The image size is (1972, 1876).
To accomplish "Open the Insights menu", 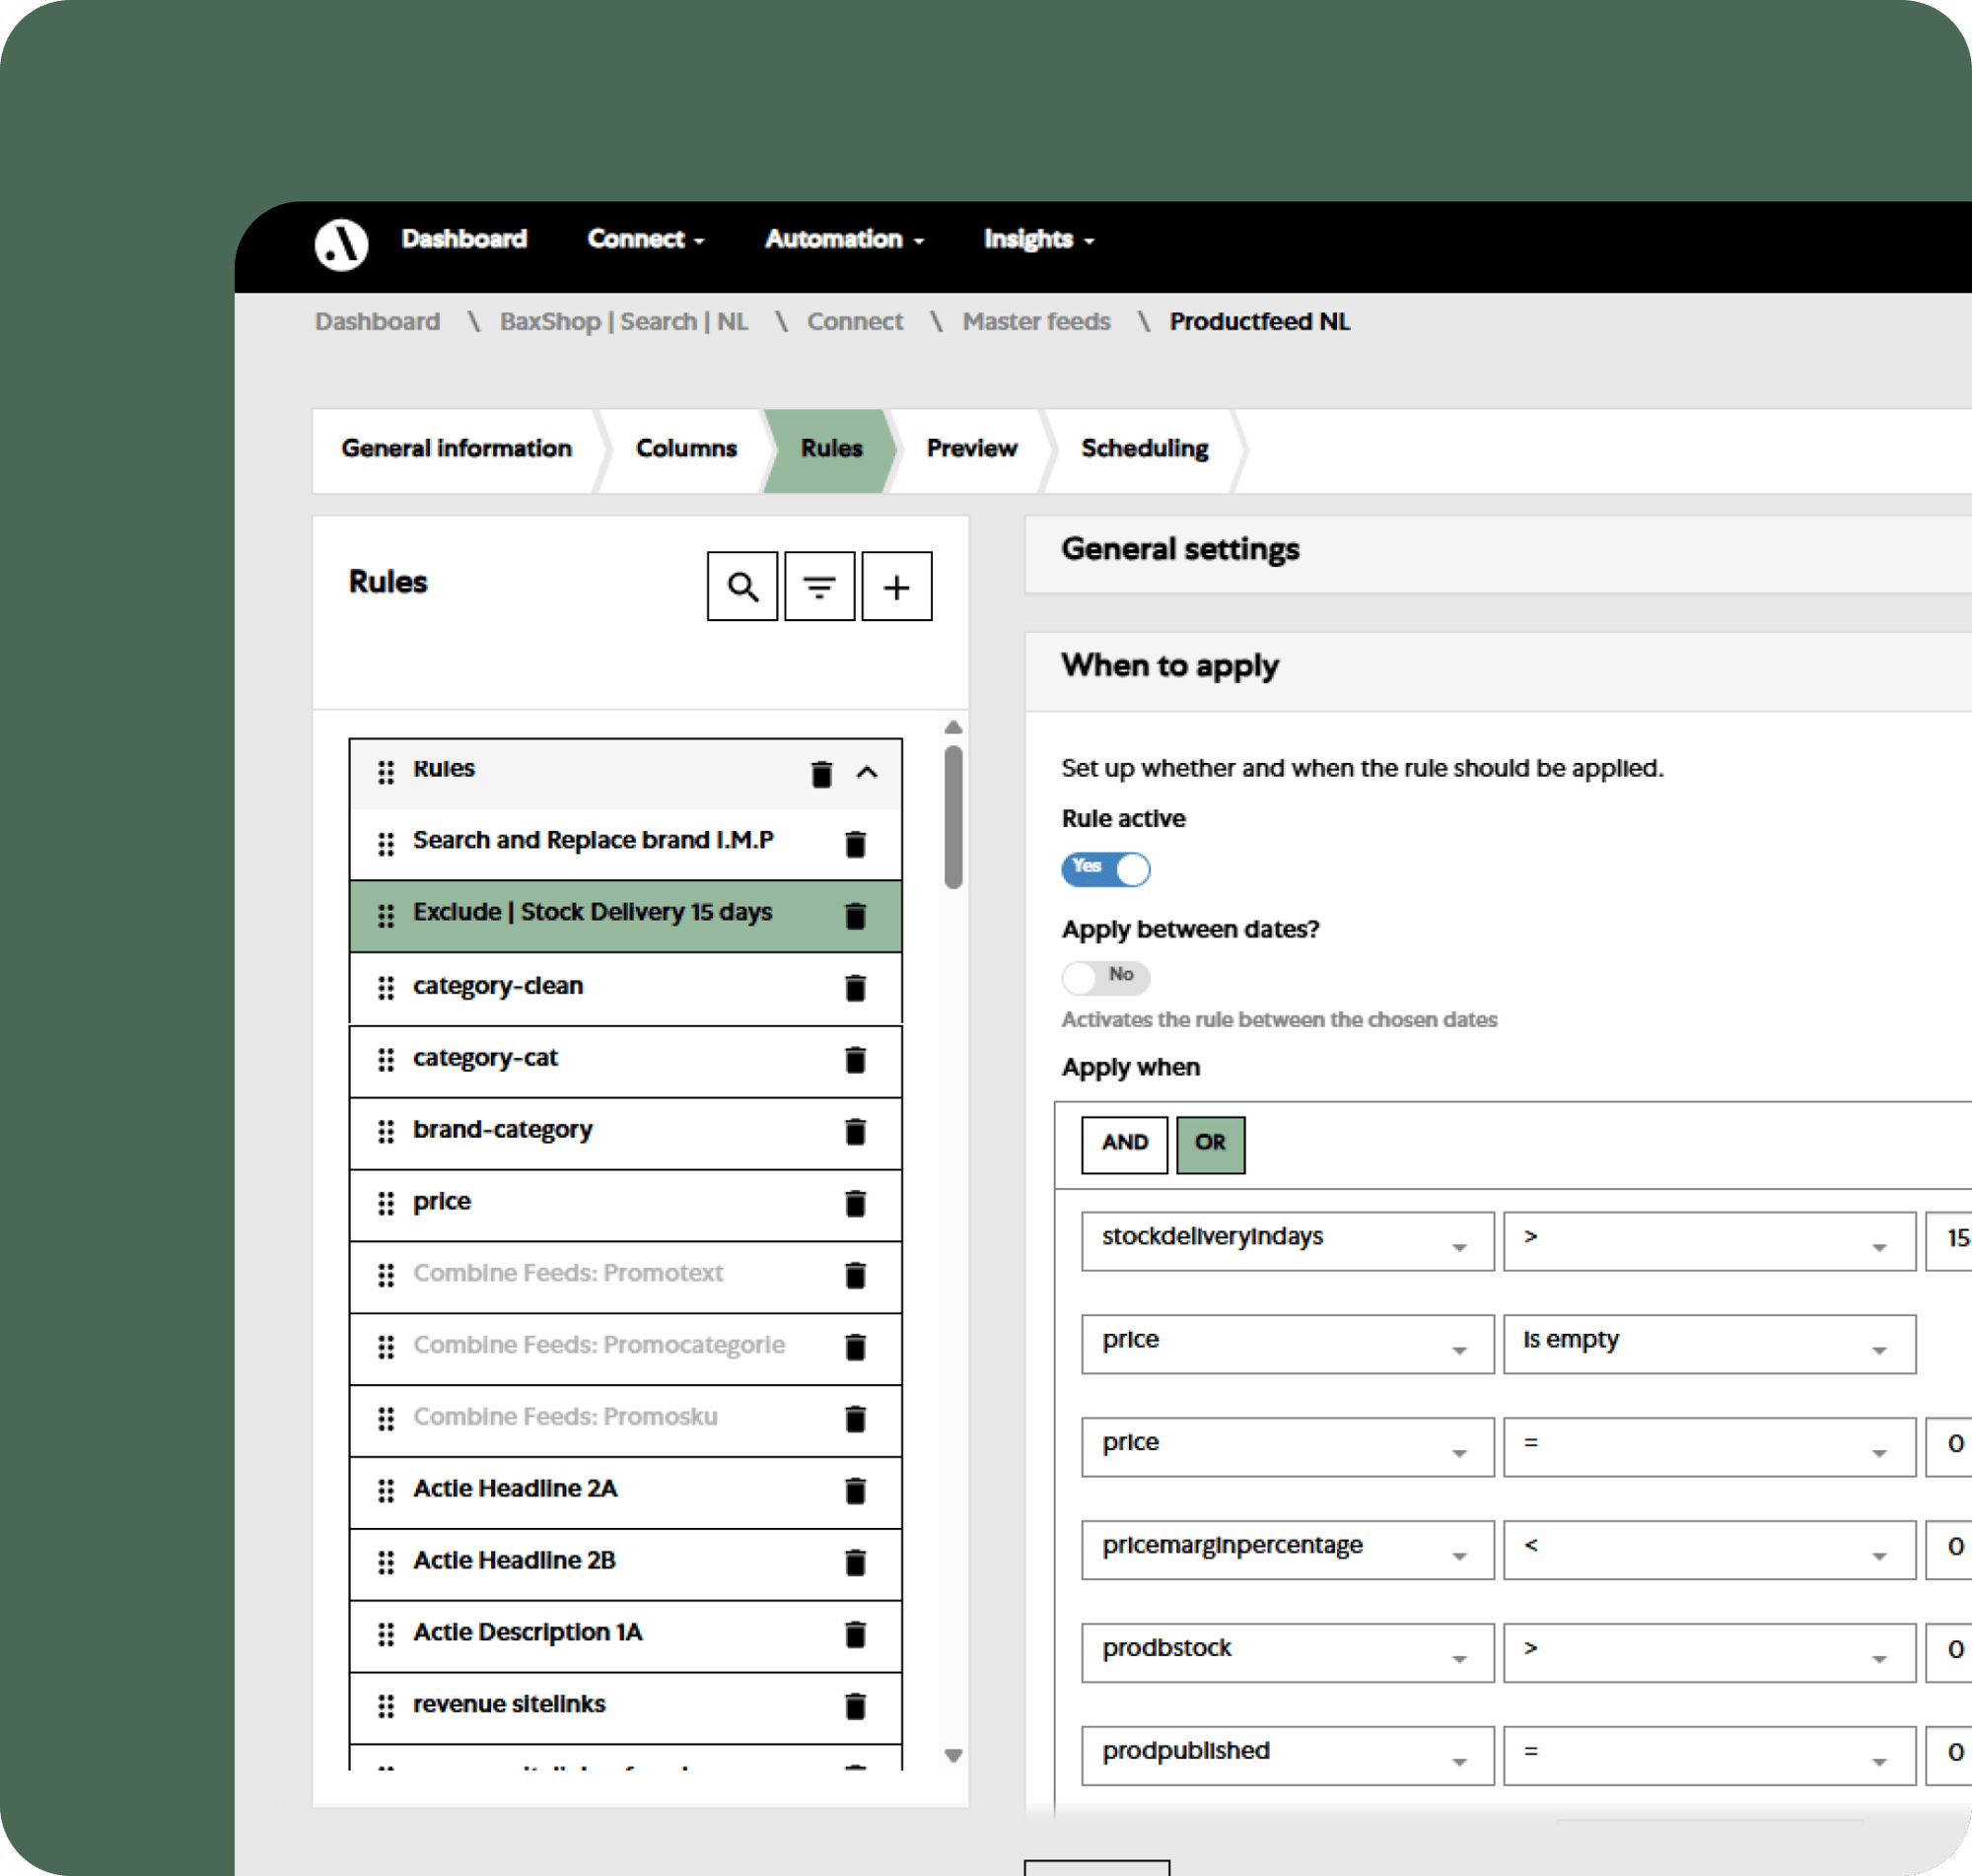I will (x=1039, y=239).
